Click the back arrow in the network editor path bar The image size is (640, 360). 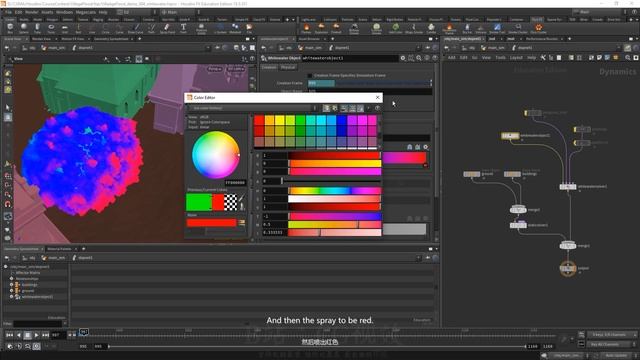(x=447, y=48)
